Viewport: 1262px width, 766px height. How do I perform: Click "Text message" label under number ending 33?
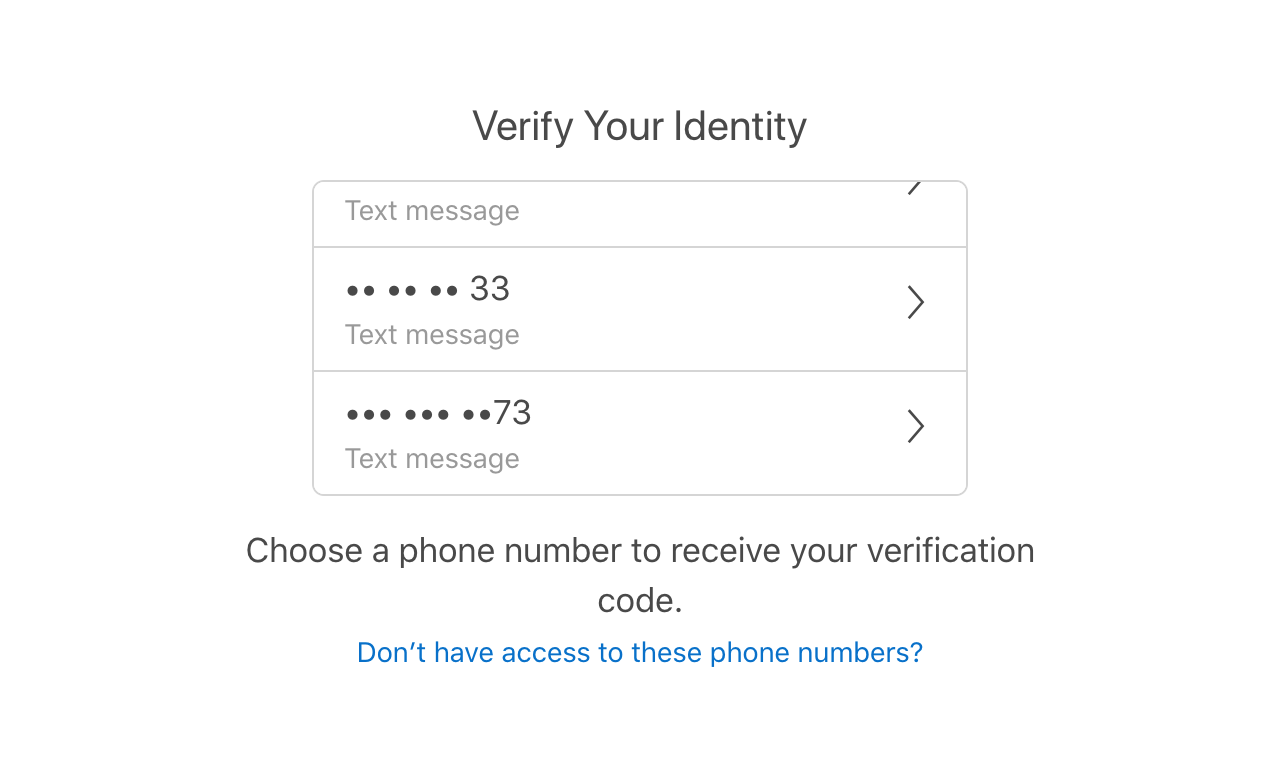[432, 335]
